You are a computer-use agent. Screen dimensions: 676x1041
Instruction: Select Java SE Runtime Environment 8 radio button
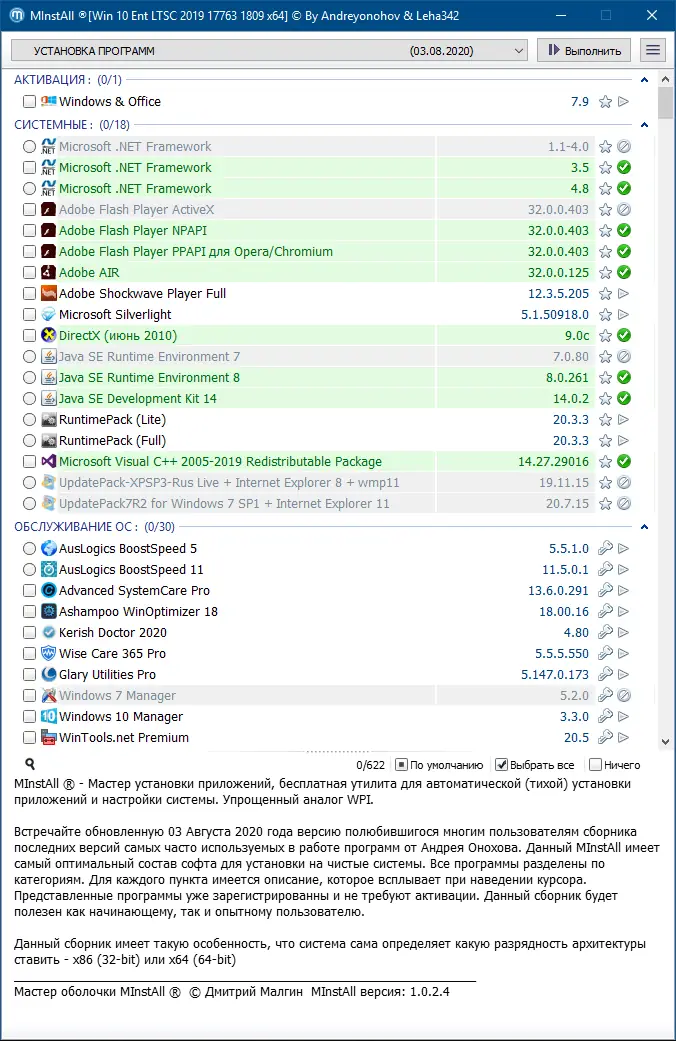[x=29, y=377]
